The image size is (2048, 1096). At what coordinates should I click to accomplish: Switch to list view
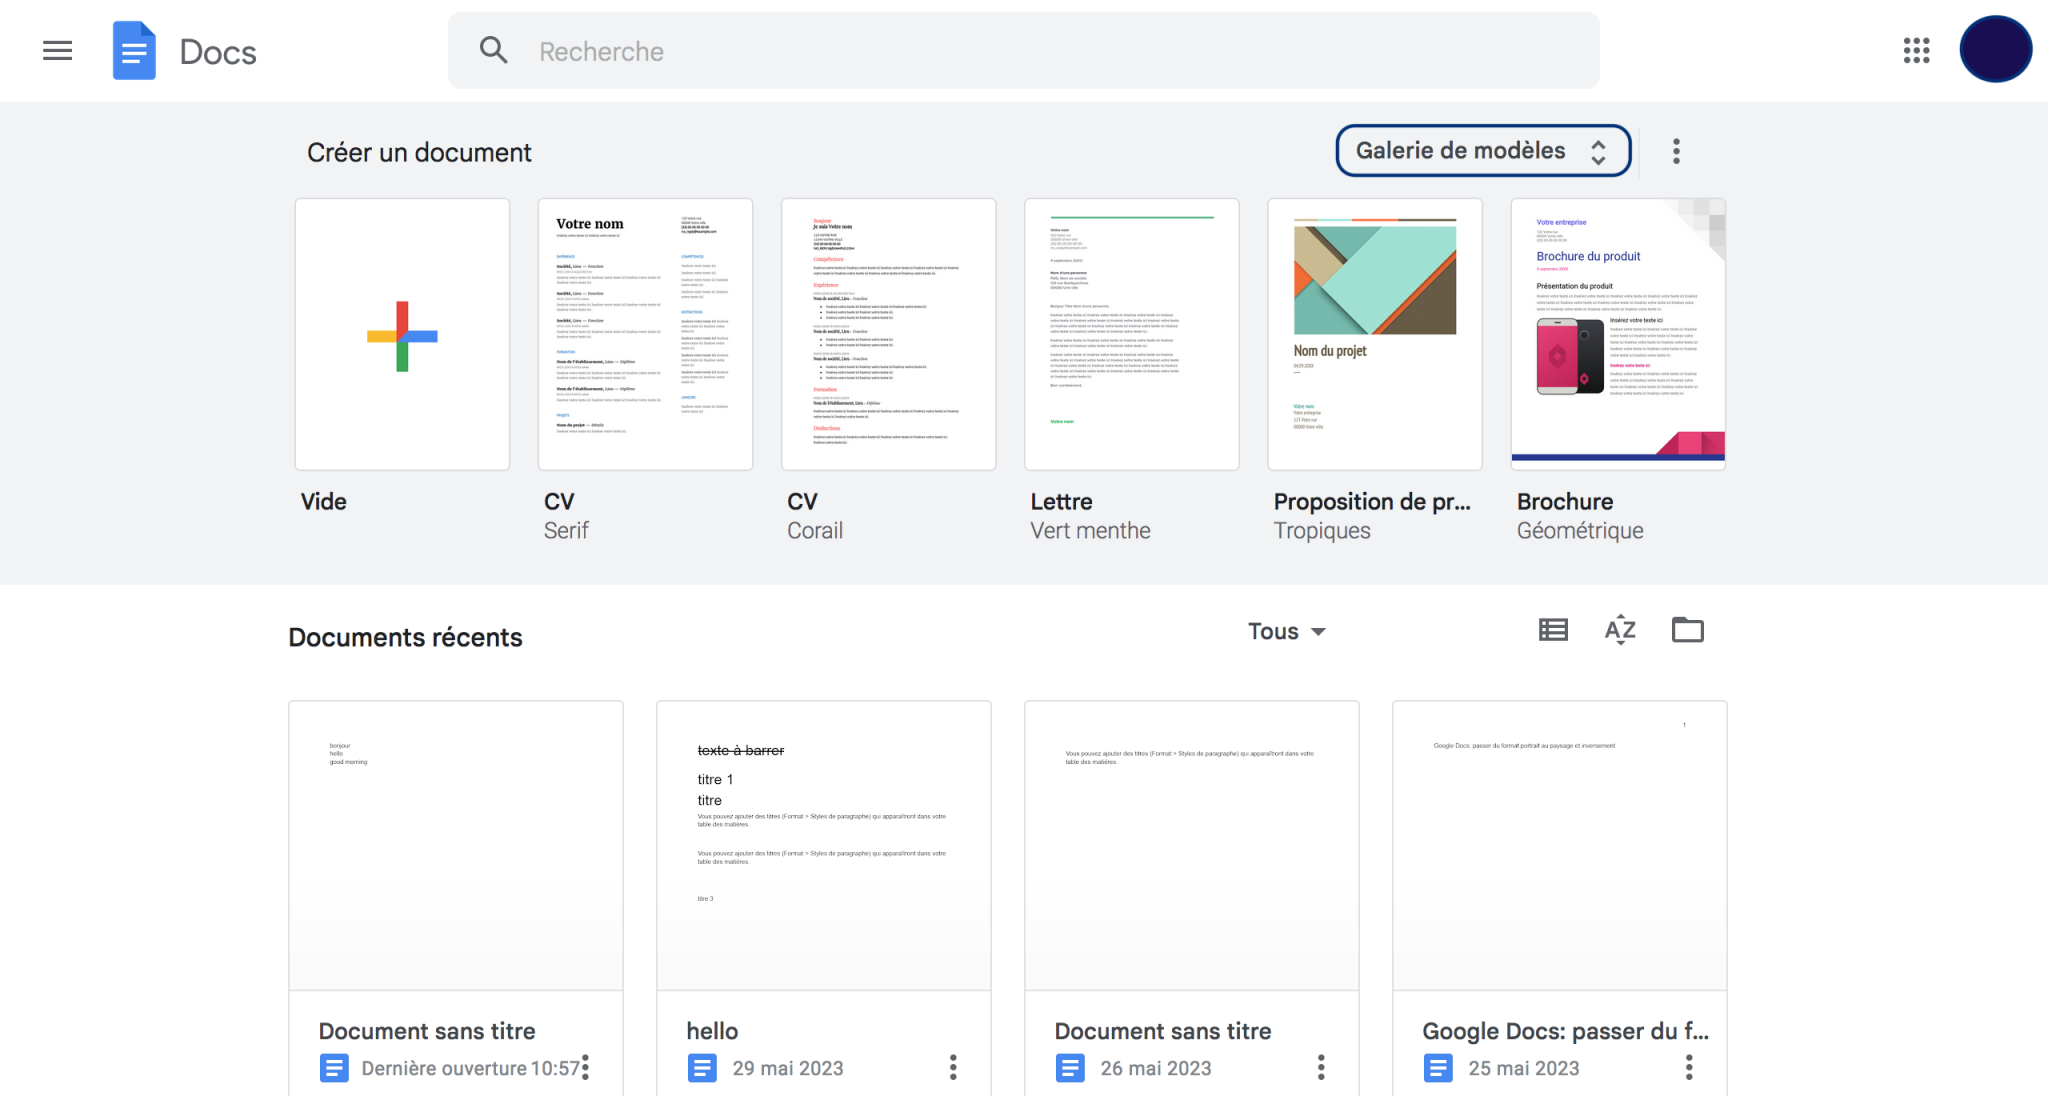tap(1553, 630)
